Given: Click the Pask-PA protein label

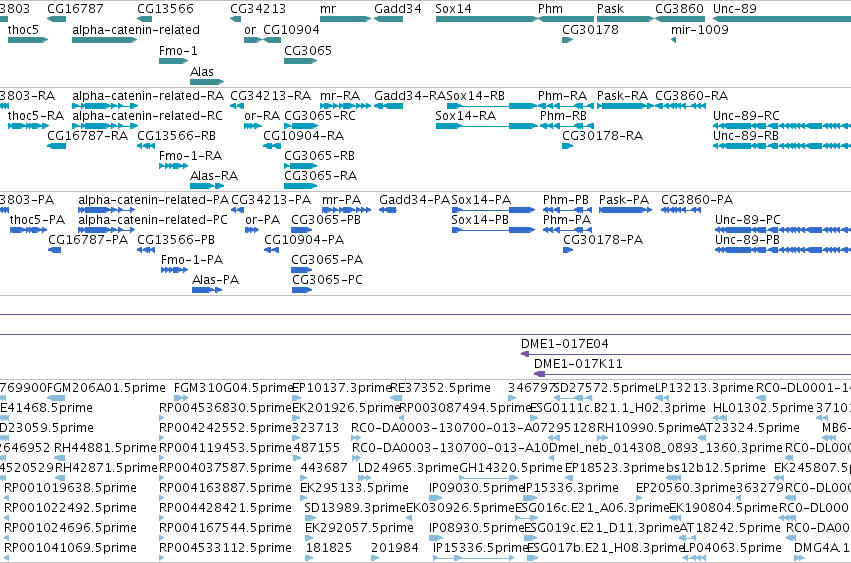Looking at the screenshot, I should 624,200.
